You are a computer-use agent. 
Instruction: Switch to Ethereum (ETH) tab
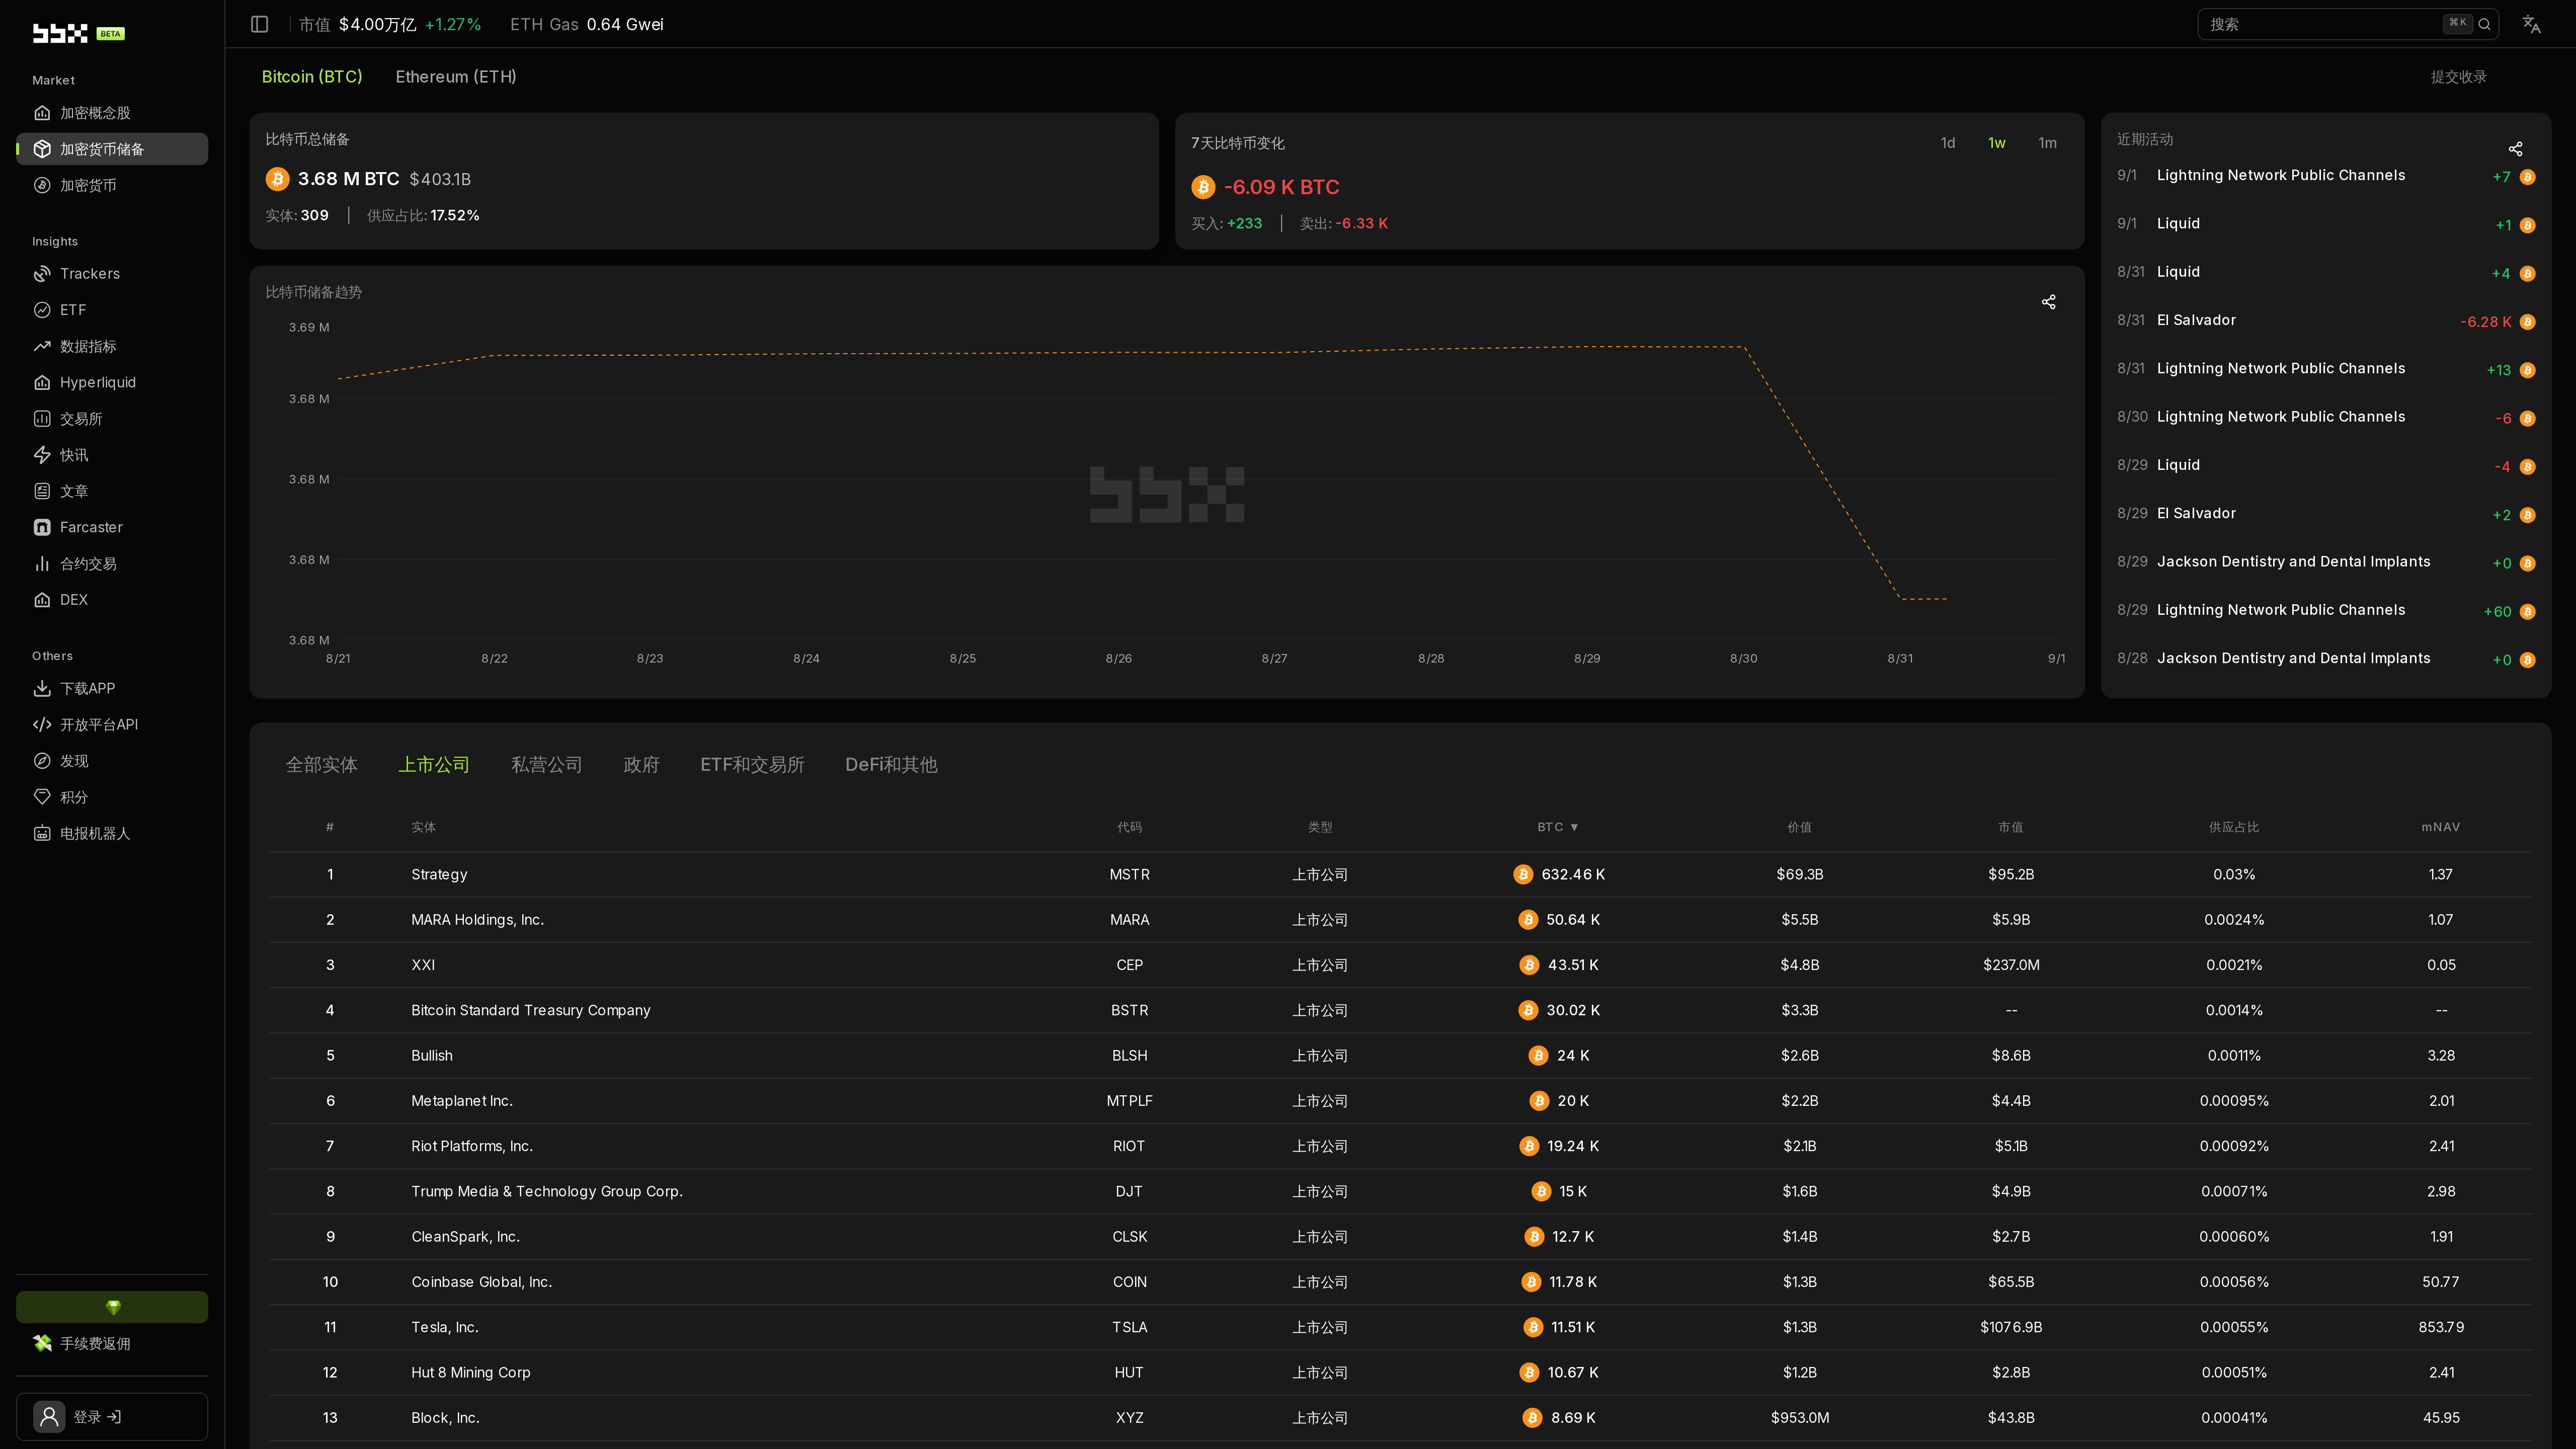click(x=456, y=77)
